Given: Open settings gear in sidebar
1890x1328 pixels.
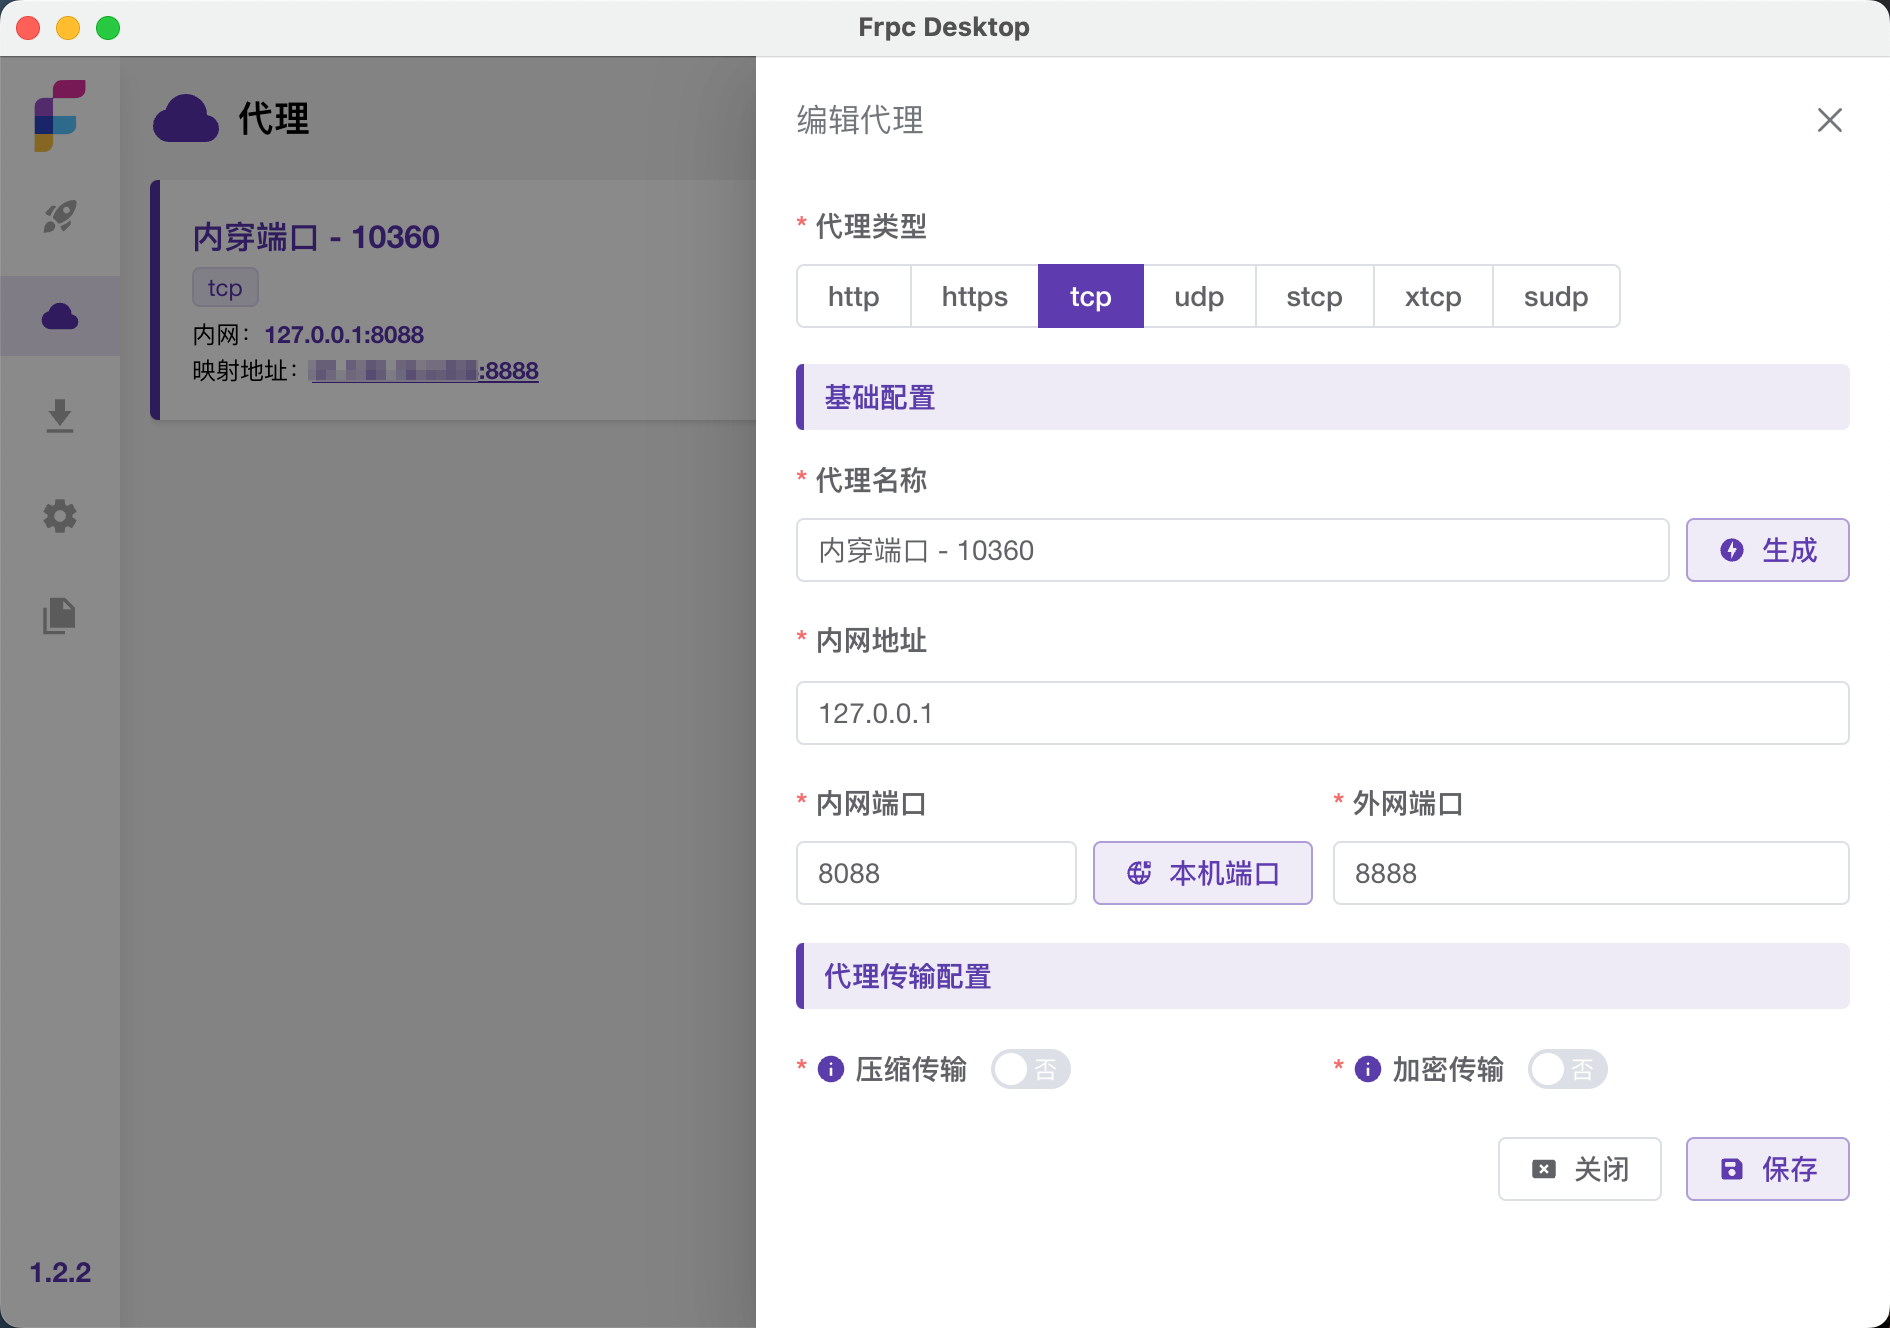Looking at the screenshot, I should (60, 516).
